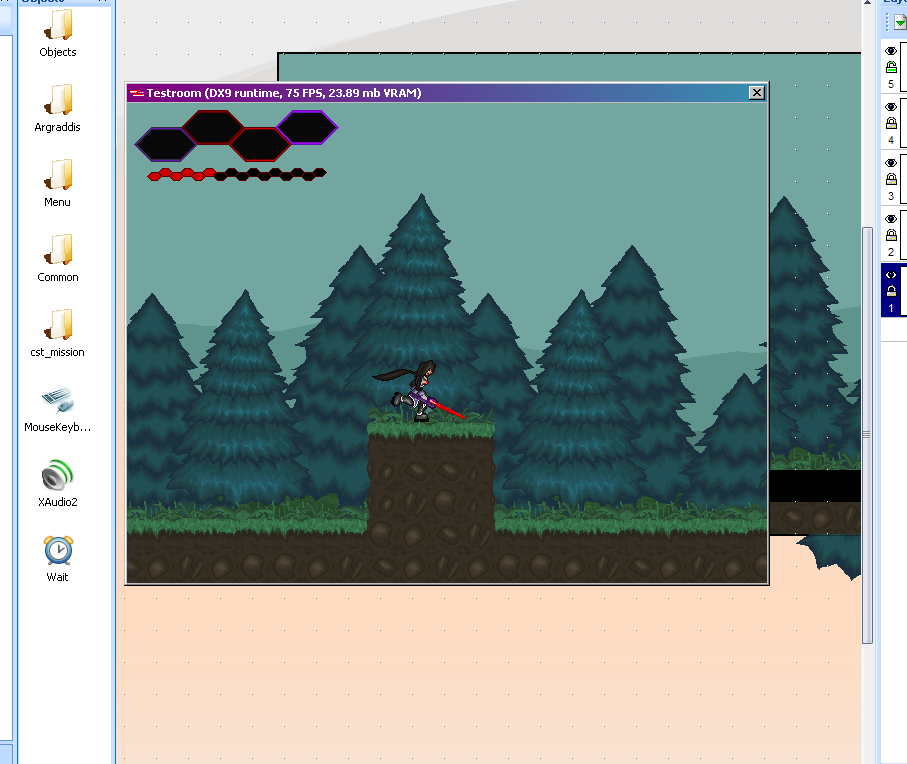Unlock layer 2 with its padlock
The image size is (907, 764).
[891, 235]
